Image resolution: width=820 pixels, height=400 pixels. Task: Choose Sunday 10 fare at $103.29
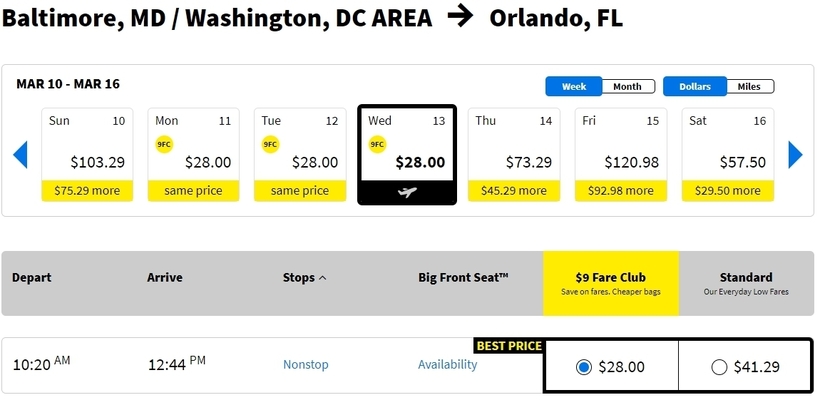[x=87, y=155]
